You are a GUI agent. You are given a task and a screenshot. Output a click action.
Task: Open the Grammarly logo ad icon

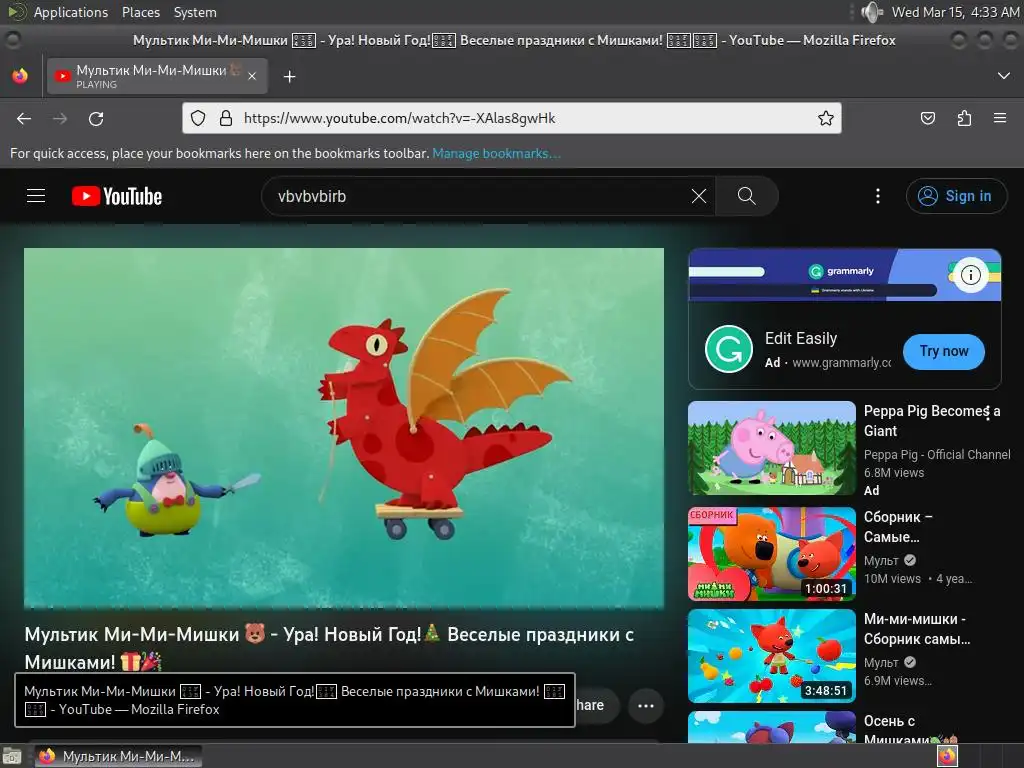(729, 349)
